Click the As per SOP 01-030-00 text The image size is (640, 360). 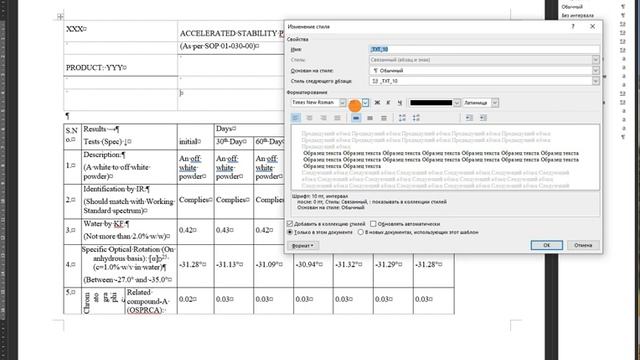click(220, 46)
